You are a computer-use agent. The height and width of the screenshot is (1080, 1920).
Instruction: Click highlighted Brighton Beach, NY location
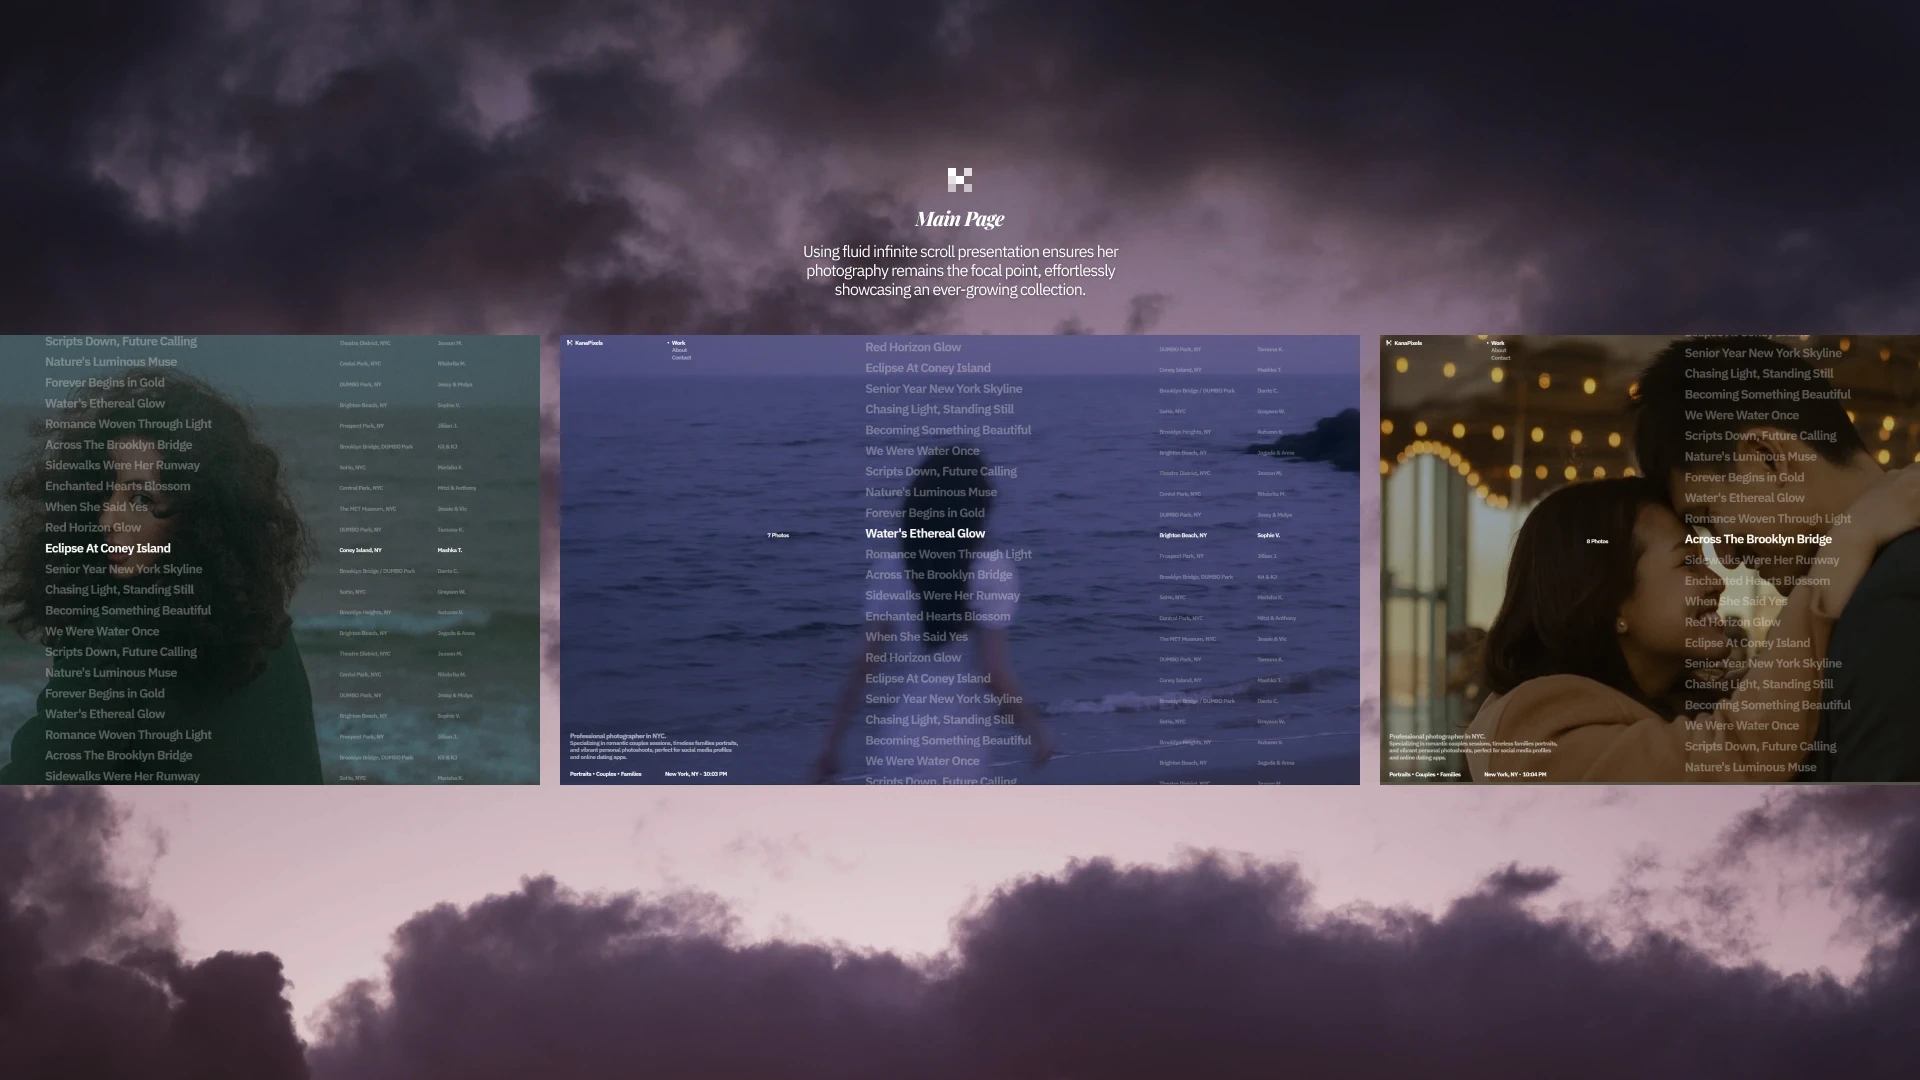coord(1183,536)
